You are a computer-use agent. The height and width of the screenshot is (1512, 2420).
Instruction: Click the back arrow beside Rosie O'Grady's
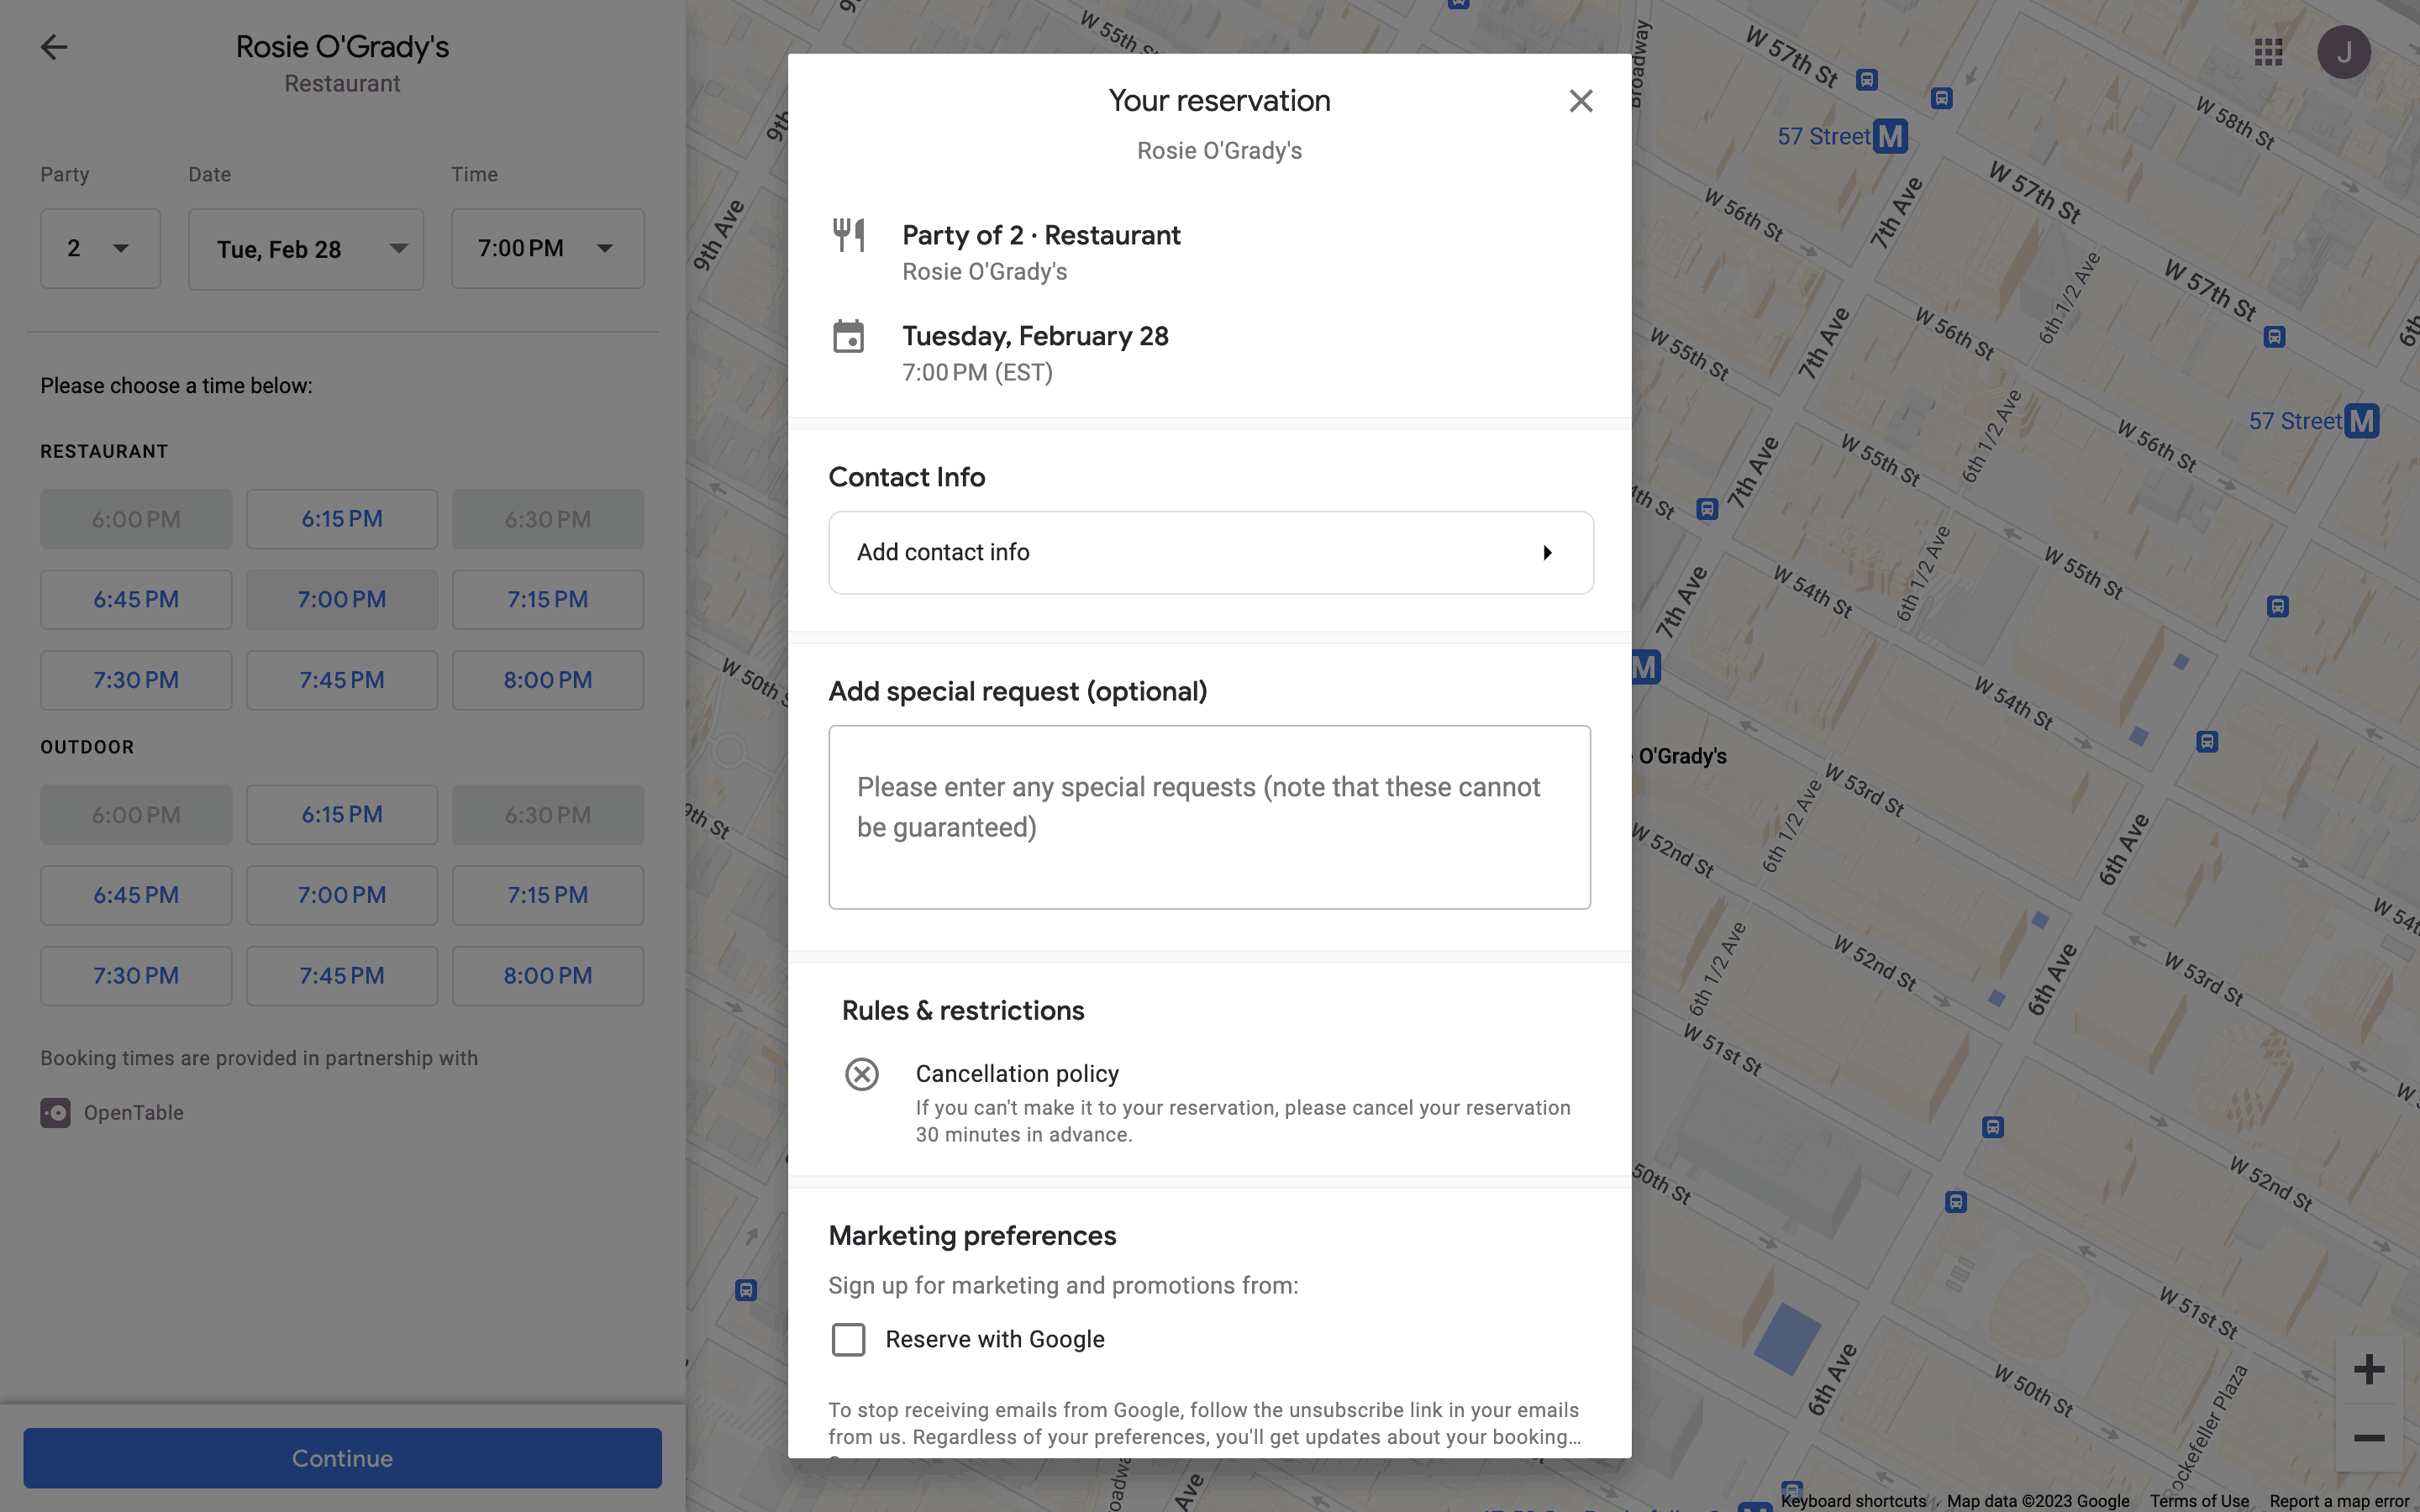pyautogui.click(x=54, y=47)
